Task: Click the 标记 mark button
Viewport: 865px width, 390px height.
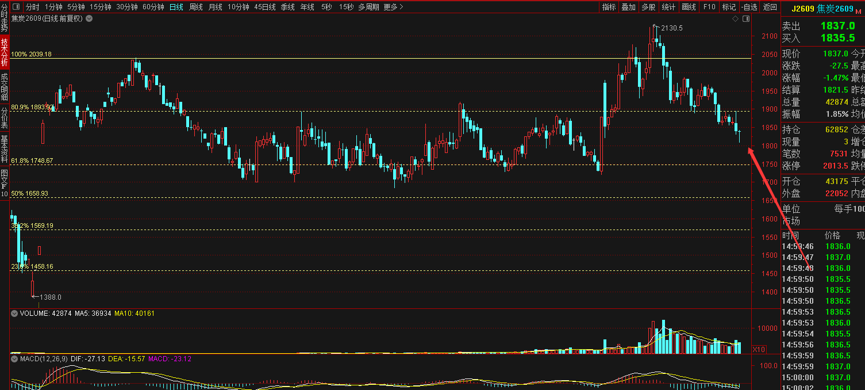Action: (729, 7)
